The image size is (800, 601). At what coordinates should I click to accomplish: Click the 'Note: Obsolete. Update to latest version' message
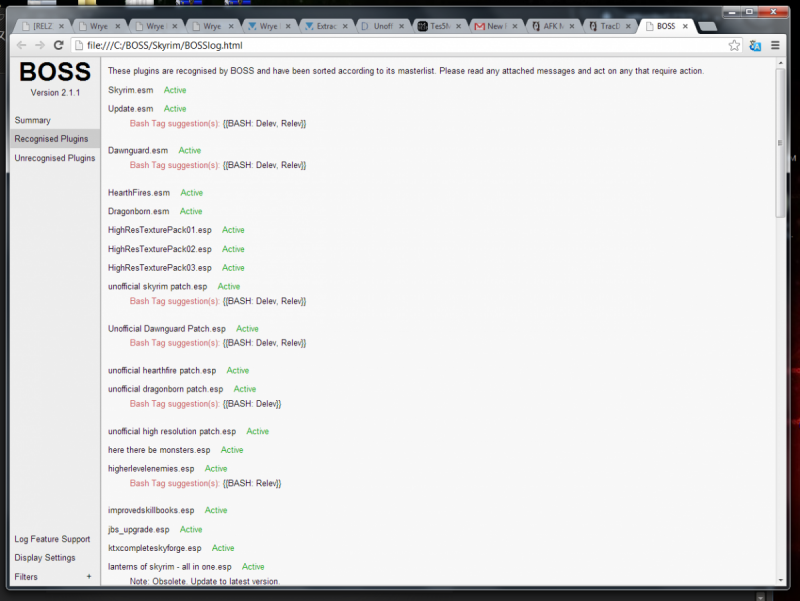(205, 581)
